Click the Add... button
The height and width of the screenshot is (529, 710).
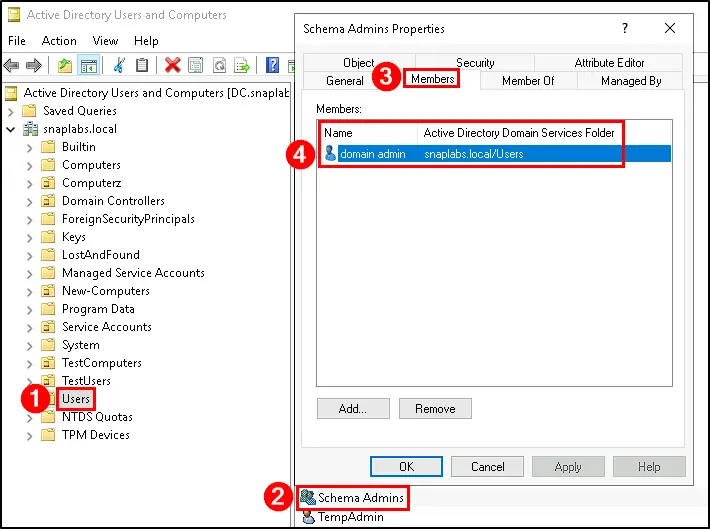(353, 409)
